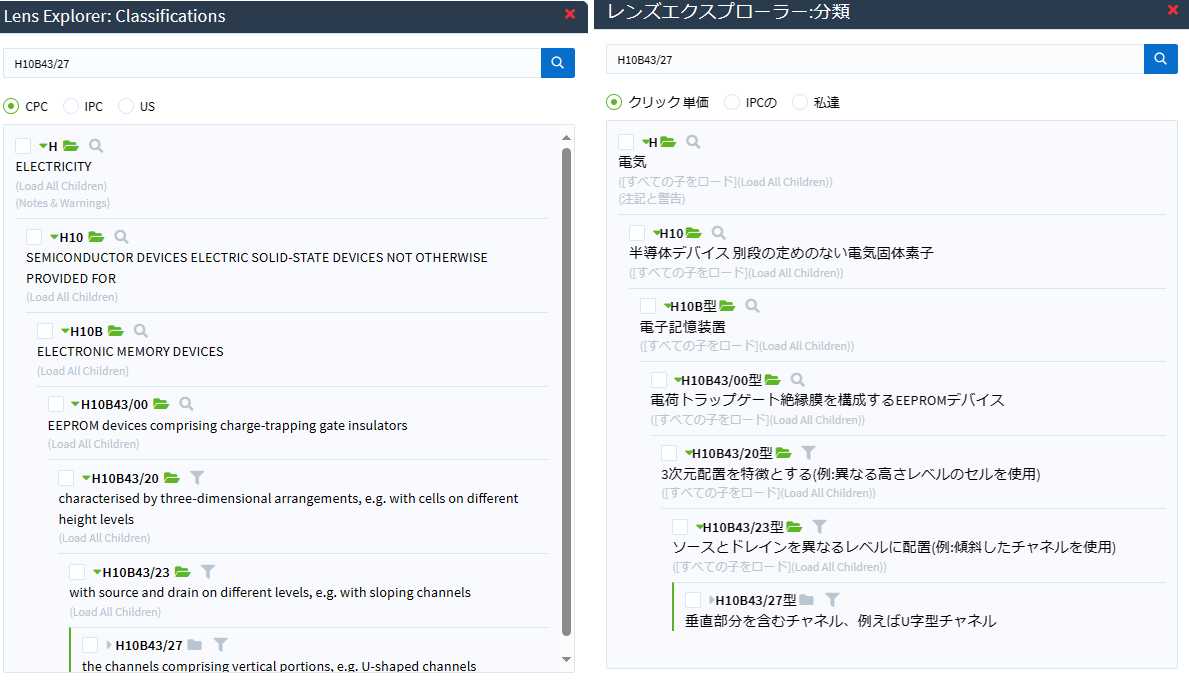Screen dimensions: 1189x681
Task: Click Load All Children under ELECTRONIC MEMORY DEVICES
Action: pyautogui.click(x=83, y=371)
